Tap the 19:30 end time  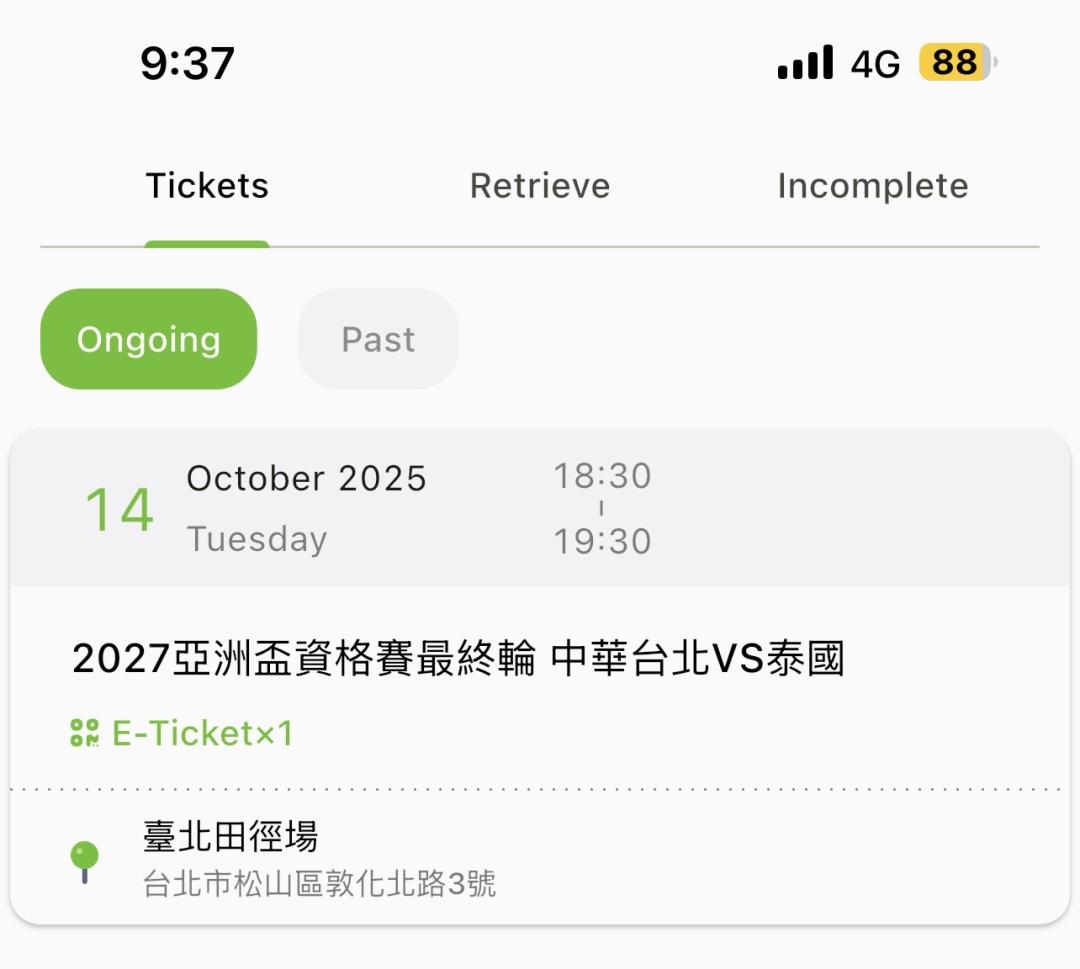(x=602, y=541)
